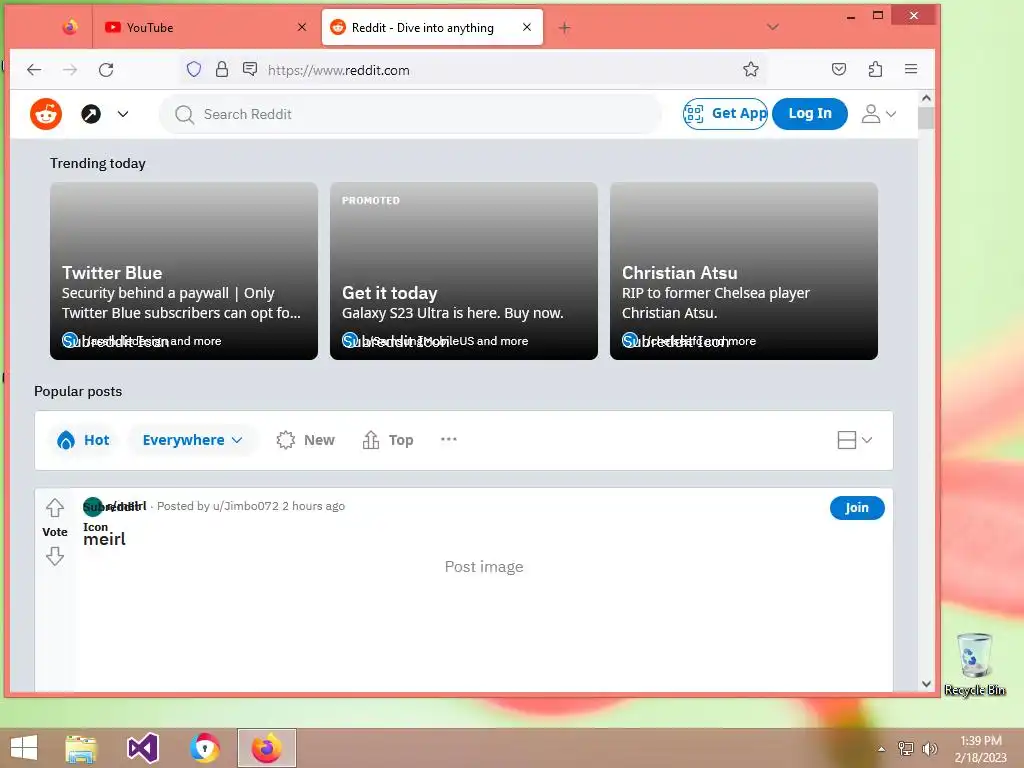
Task: Upvote the meirl post
Action: pyautogui.click(x=55, y=507)
